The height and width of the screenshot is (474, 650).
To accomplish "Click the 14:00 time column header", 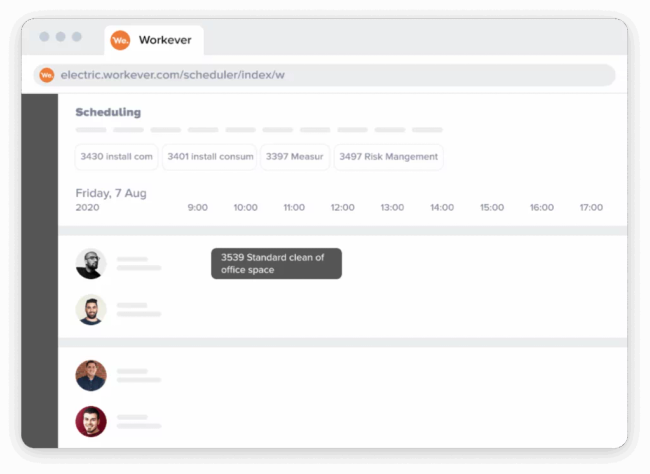I will (x=442, y=207).
